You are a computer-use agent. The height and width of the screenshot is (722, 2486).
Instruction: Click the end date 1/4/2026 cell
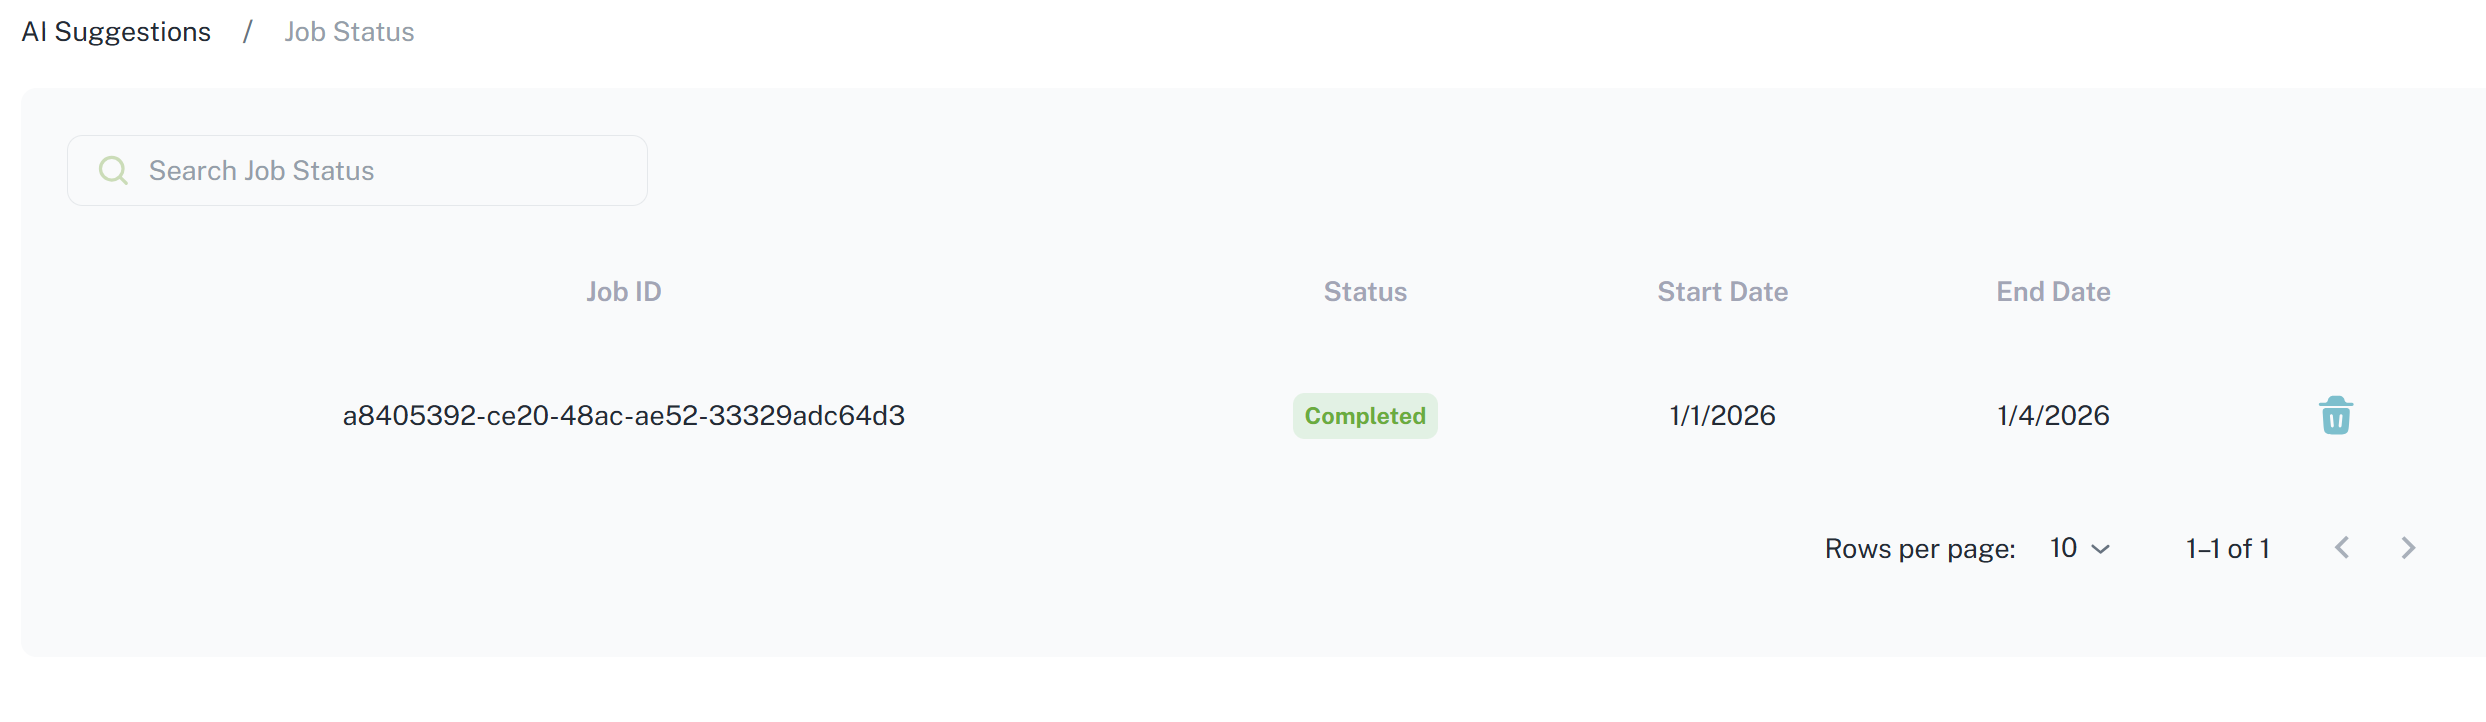pos(2053,416)
